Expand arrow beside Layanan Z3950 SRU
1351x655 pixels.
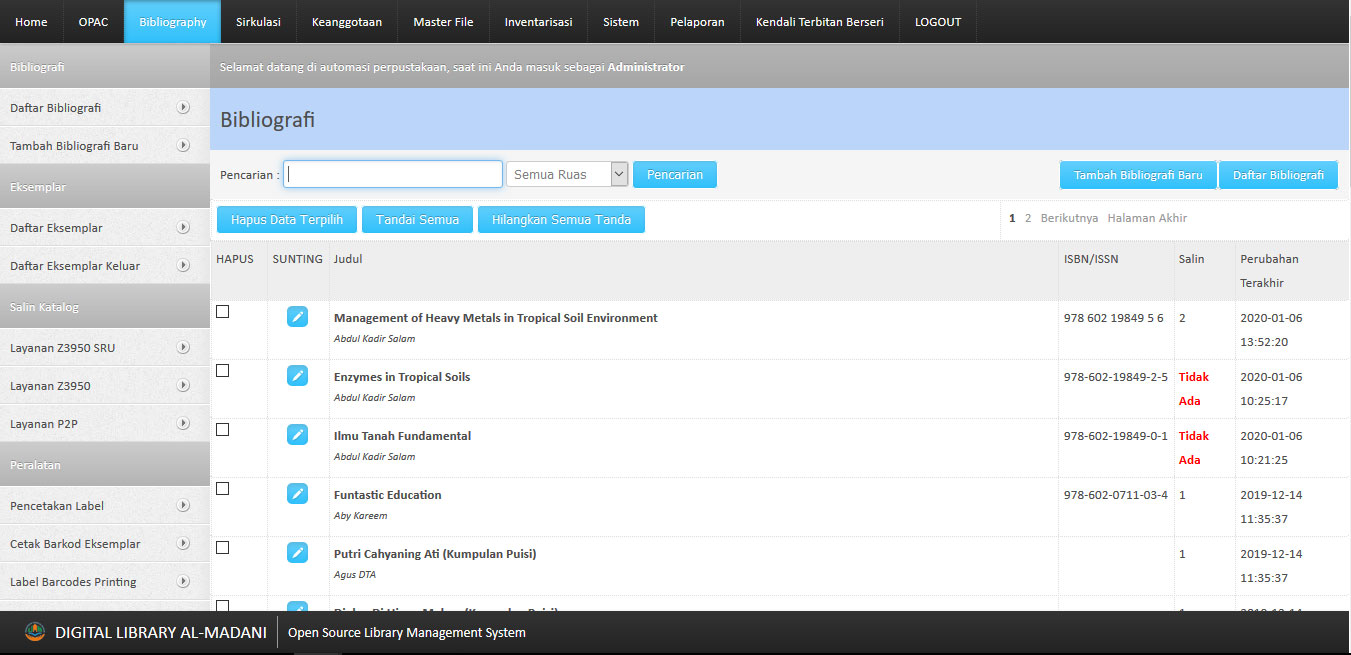pos(183,348)
